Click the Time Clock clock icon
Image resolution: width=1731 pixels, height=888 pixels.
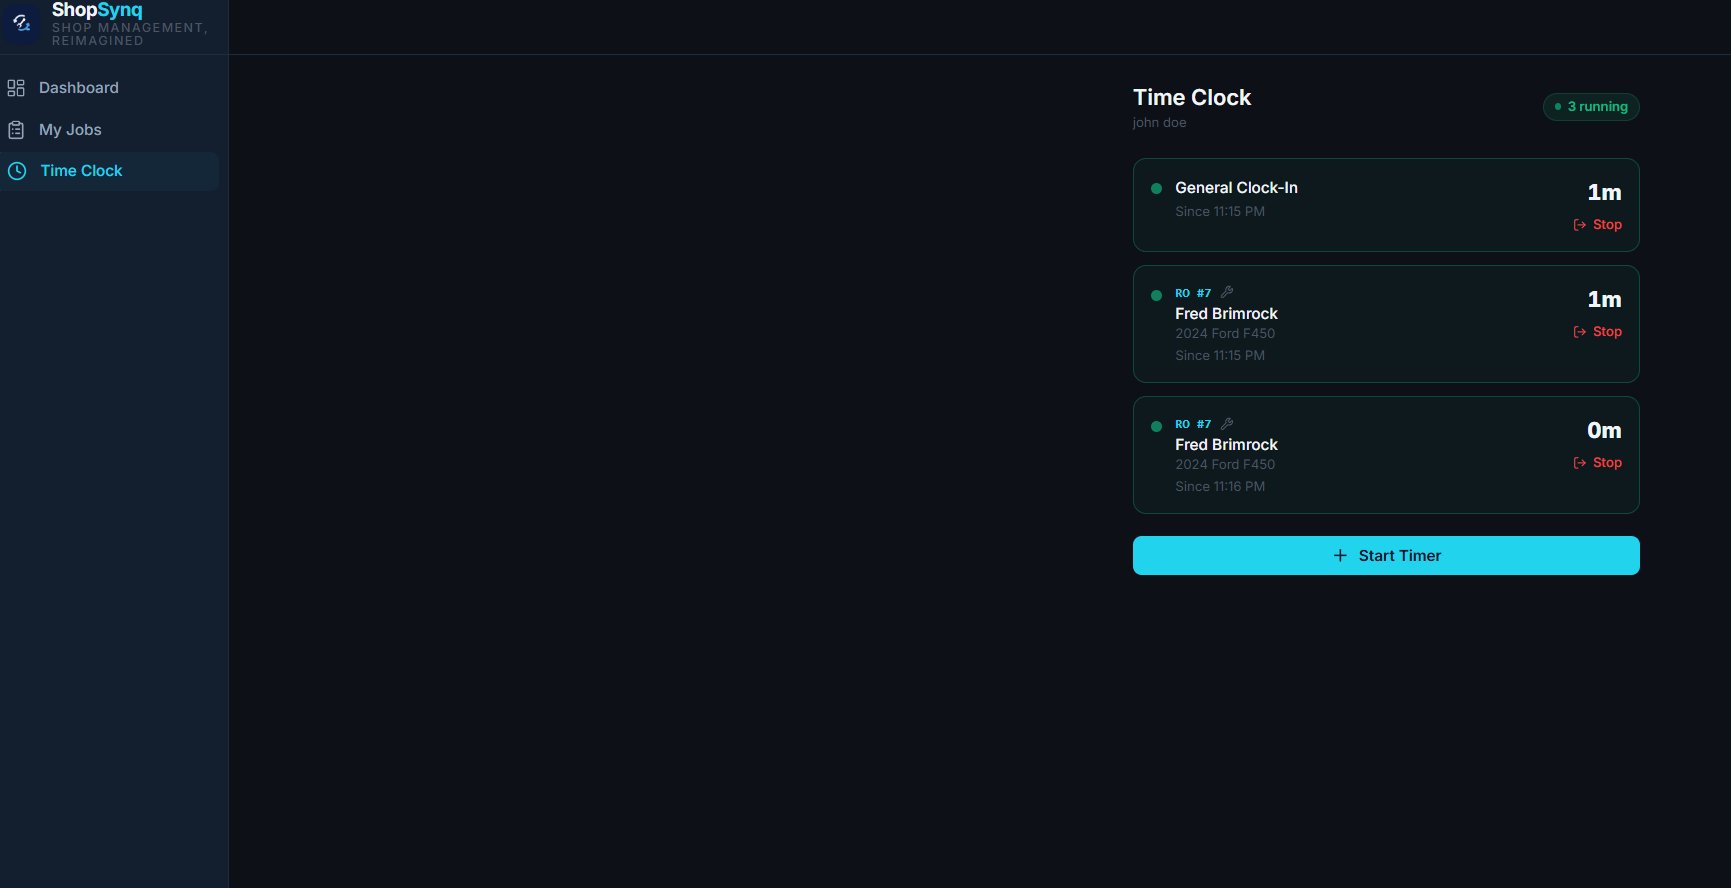tap(17, 171)
